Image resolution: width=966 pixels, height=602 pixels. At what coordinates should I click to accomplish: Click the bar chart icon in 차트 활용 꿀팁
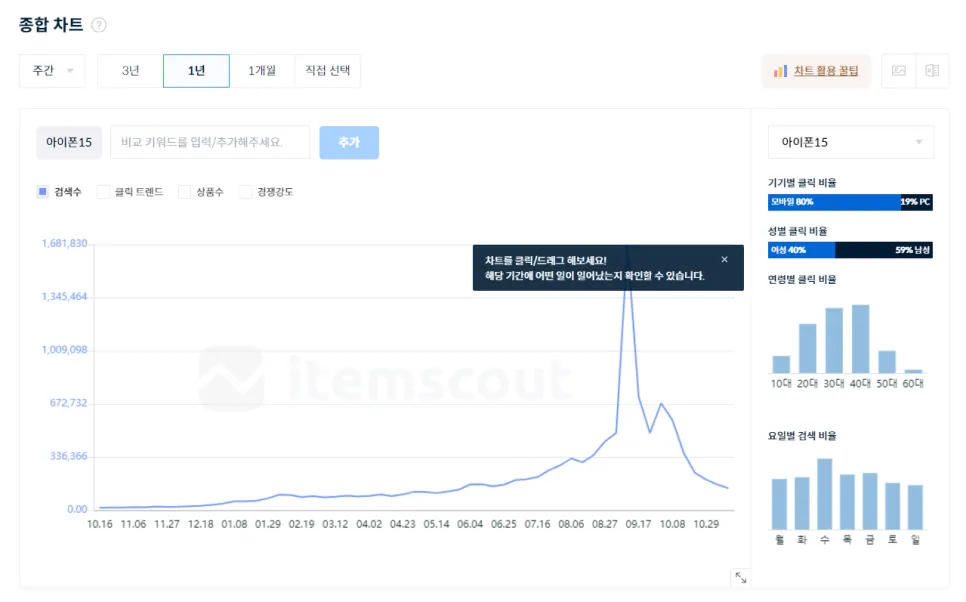pos(780,71)
